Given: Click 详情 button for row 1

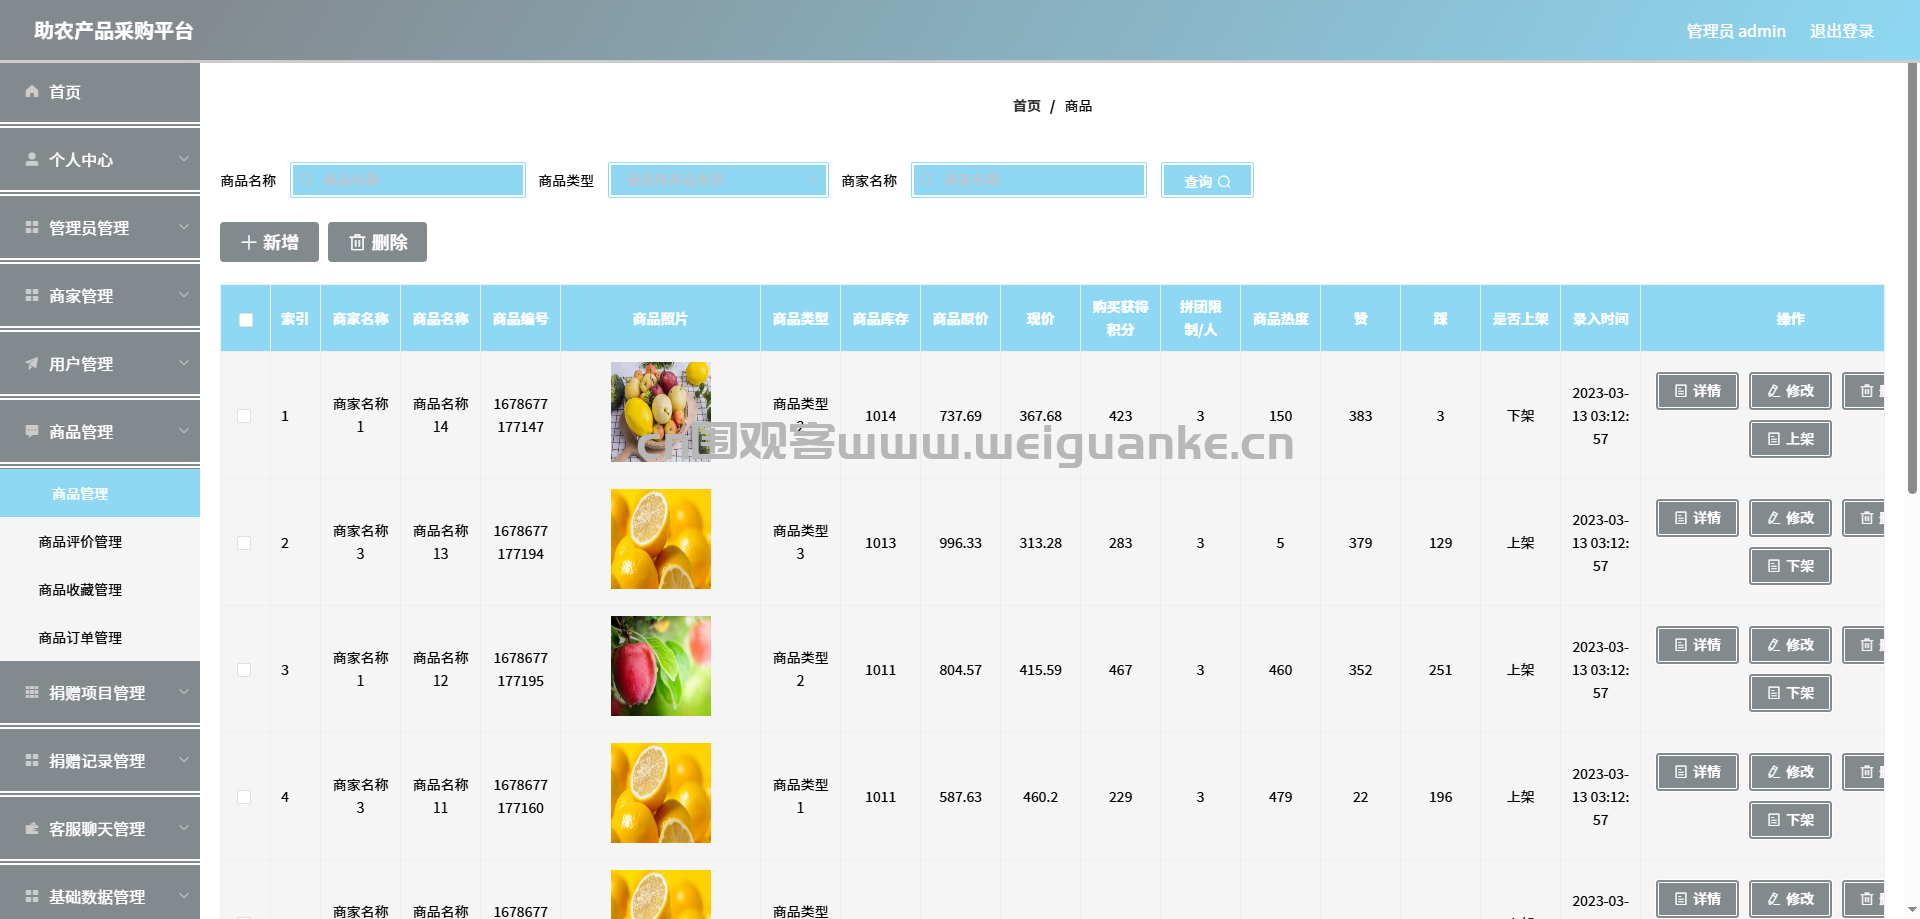Looking at the screenshot, I should [1697, 391].
